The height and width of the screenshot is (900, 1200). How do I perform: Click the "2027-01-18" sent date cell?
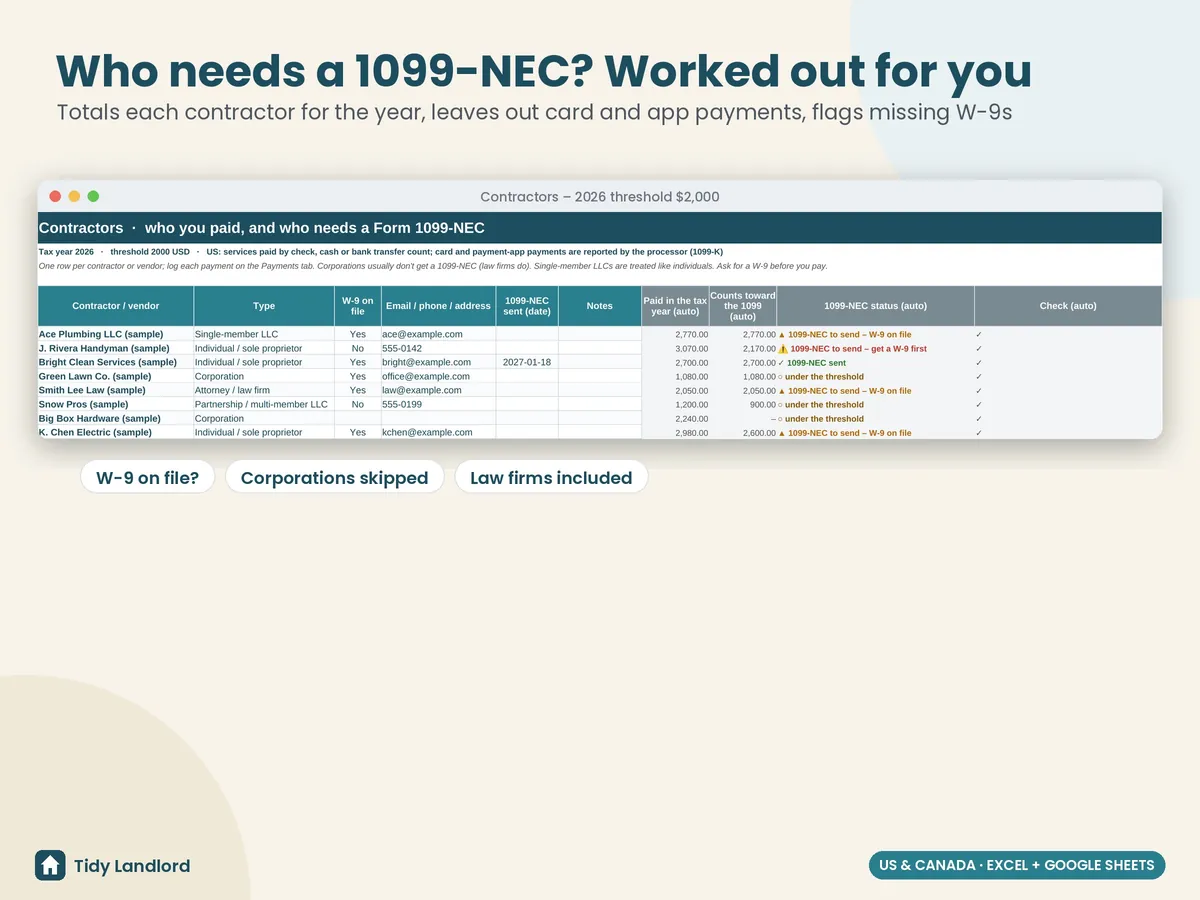click(527, 363)
